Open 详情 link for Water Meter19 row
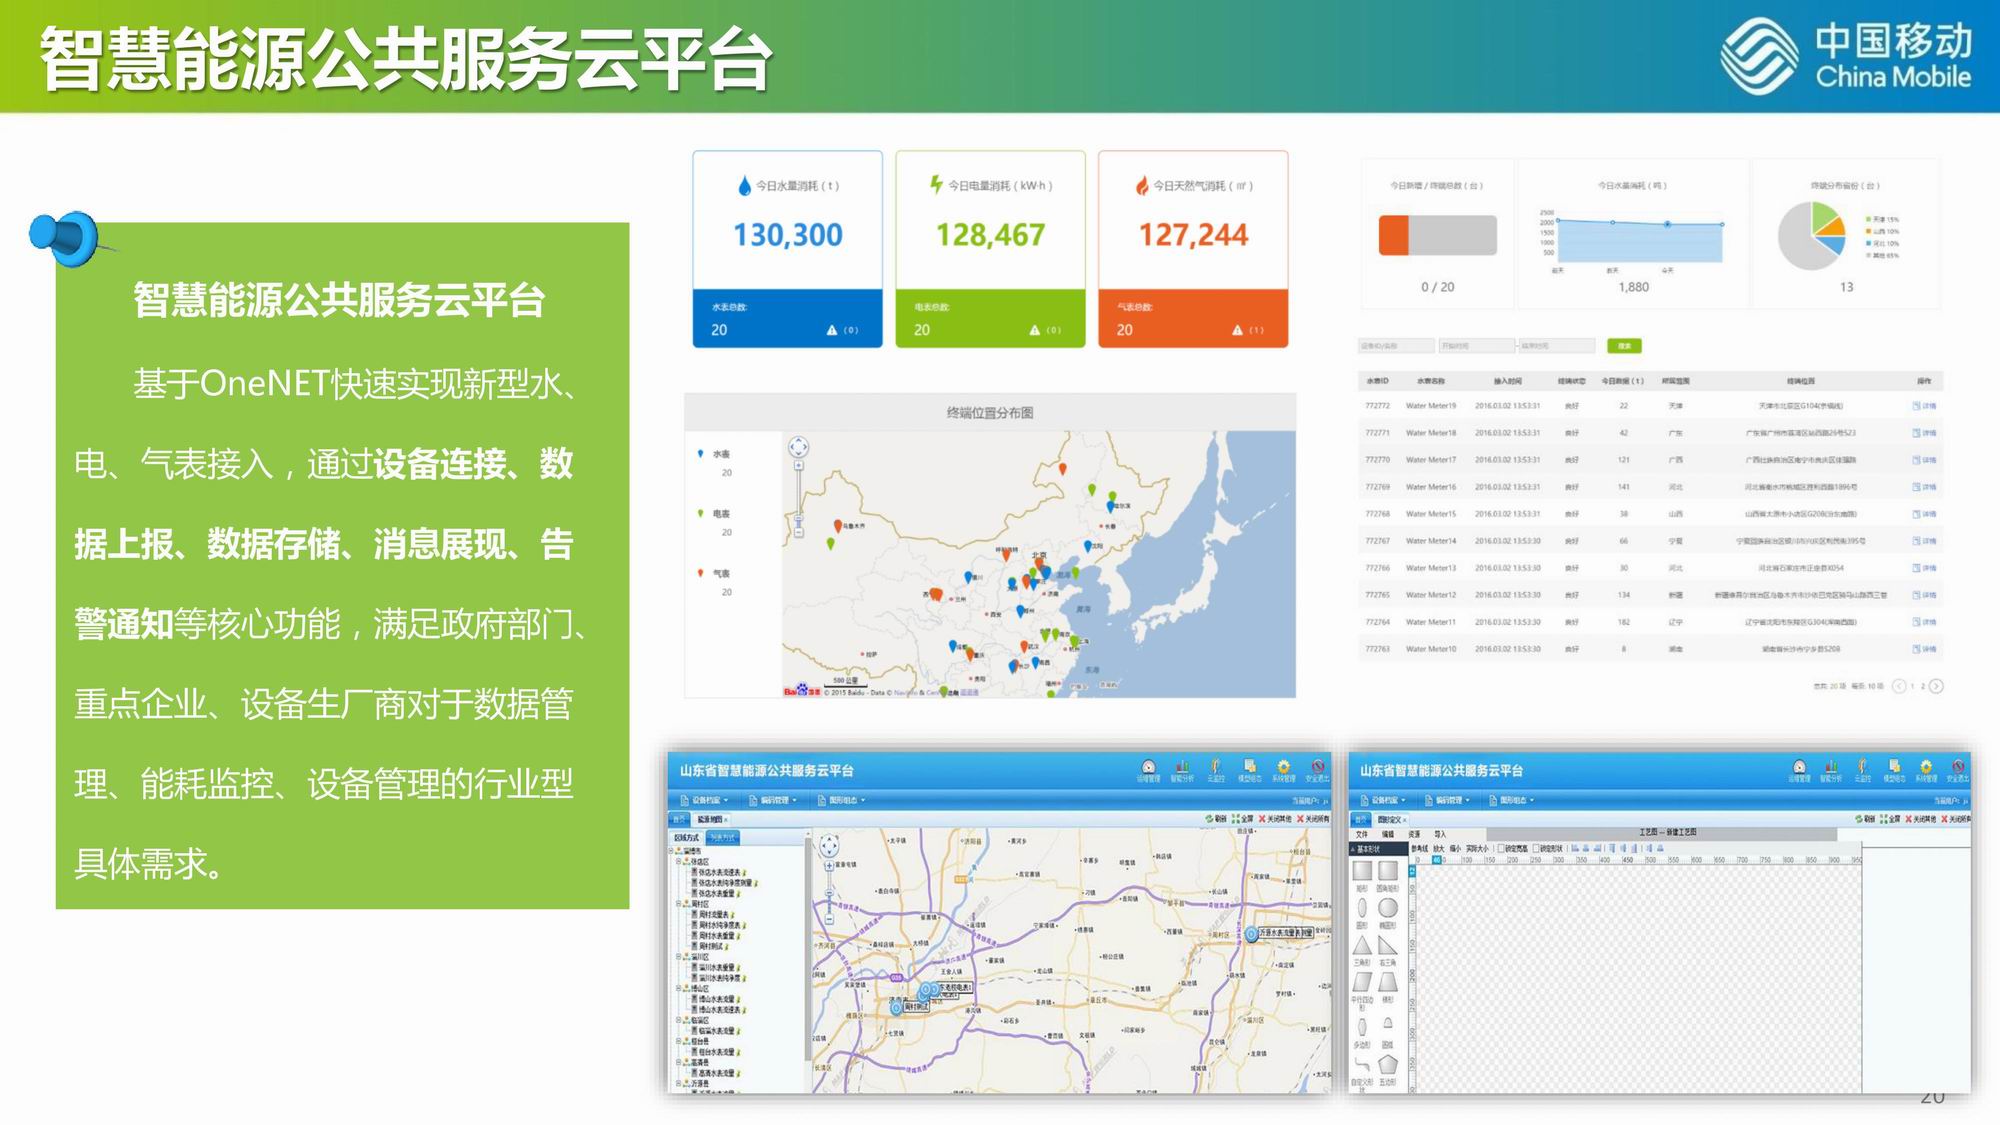This screenshot has height=1125, width=2000. (x=1925, y=406)
